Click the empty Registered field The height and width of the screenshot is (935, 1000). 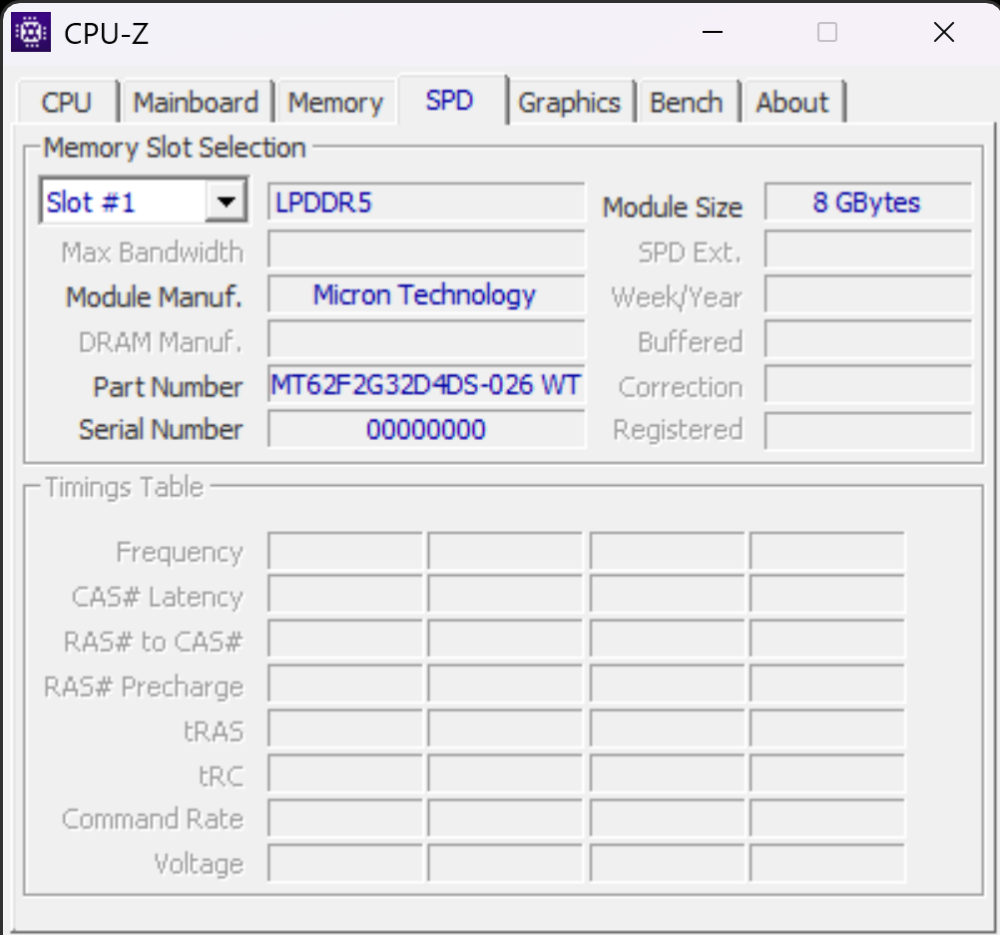867,431
